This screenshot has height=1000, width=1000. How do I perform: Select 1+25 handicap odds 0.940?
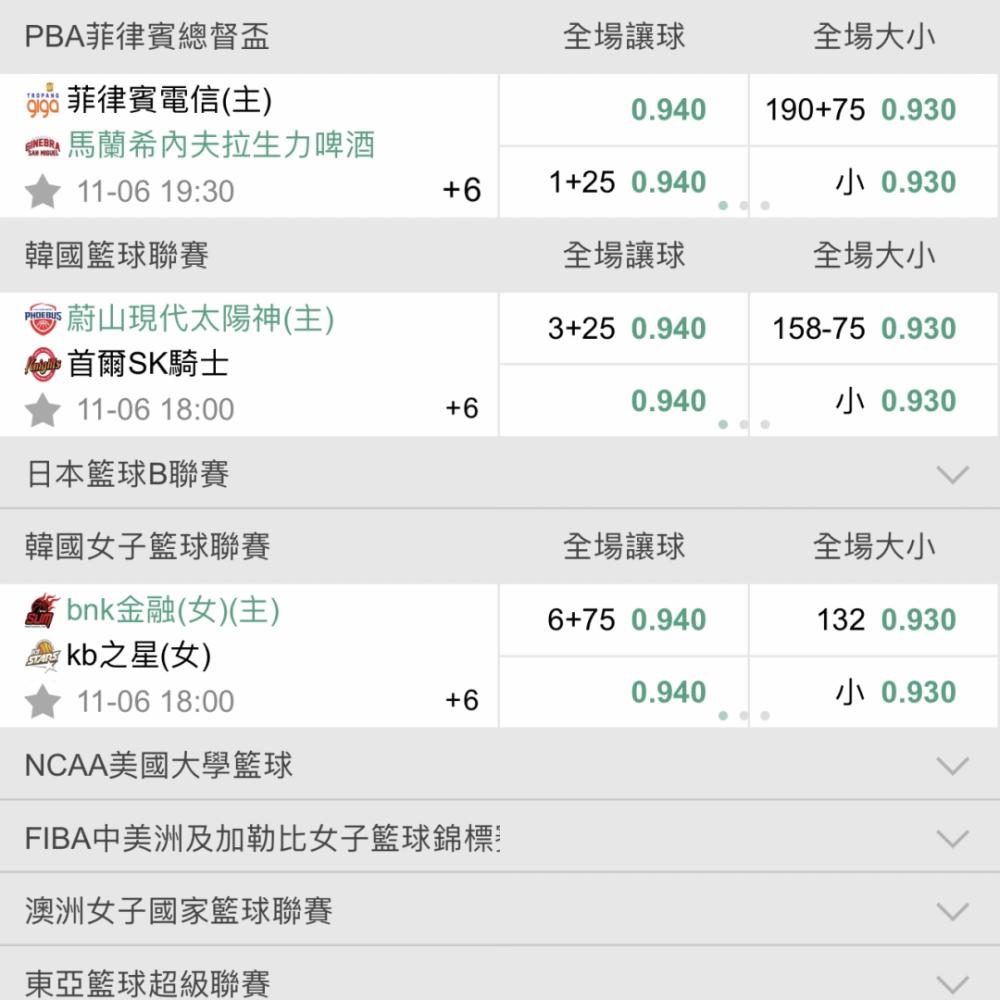[x=623, y=182]
